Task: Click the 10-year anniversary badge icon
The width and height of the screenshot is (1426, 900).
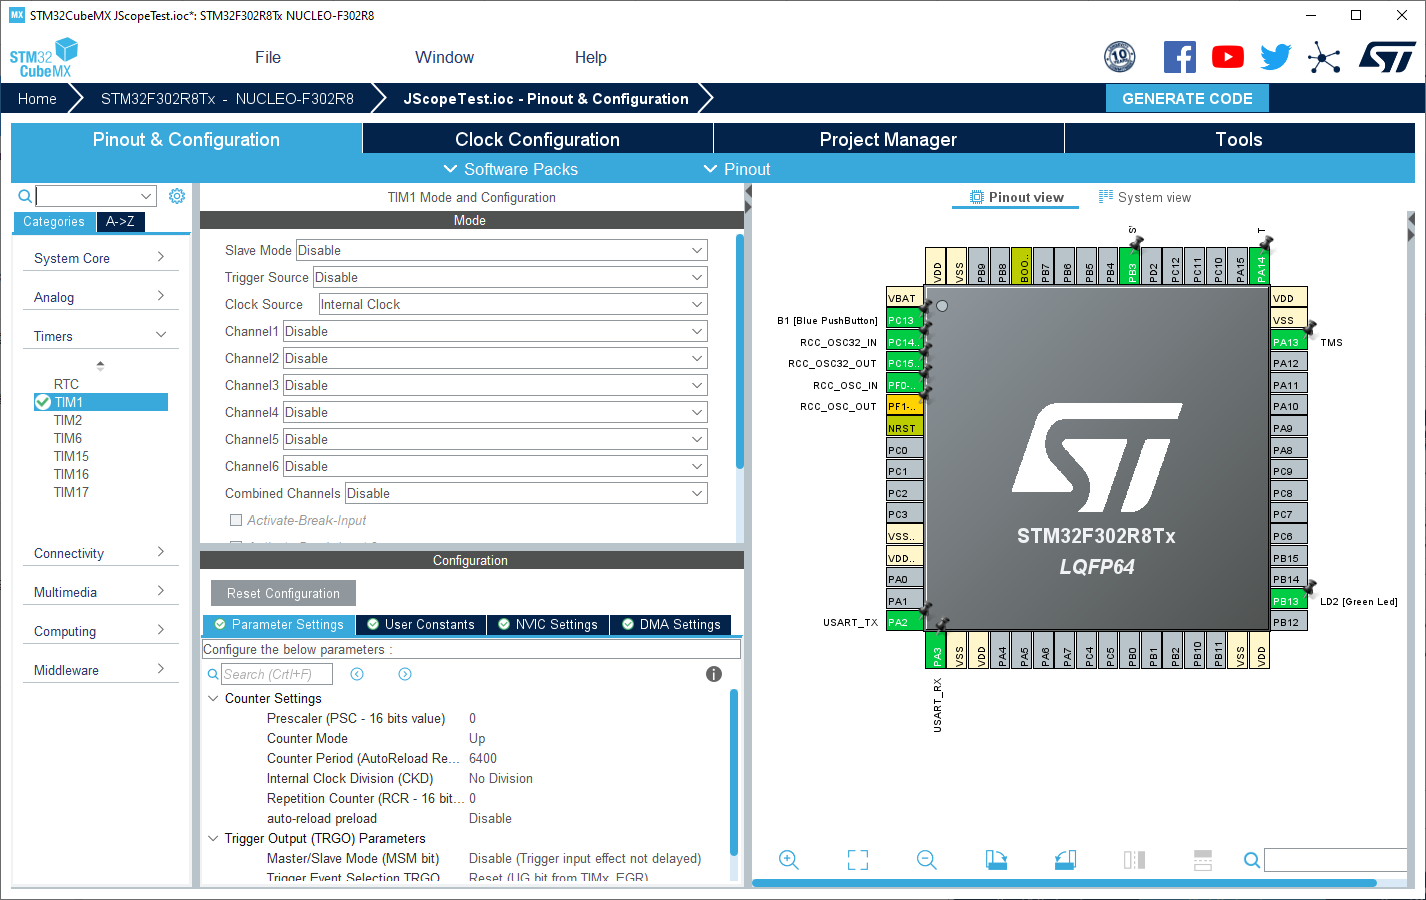Action: pos(1120,57)
